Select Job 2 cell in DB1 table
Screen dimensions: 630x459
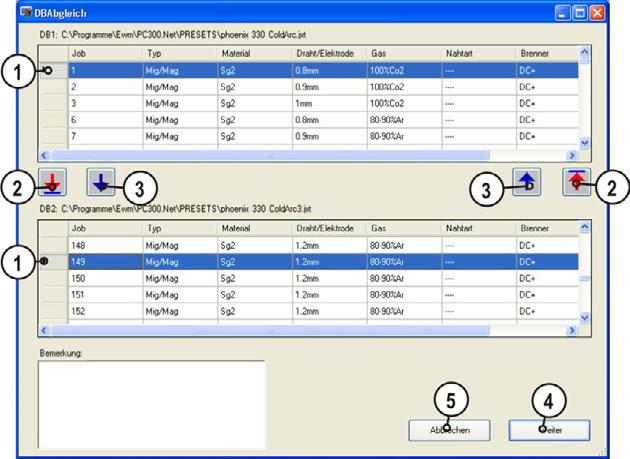pyautogui.click(x=105, y=87)
